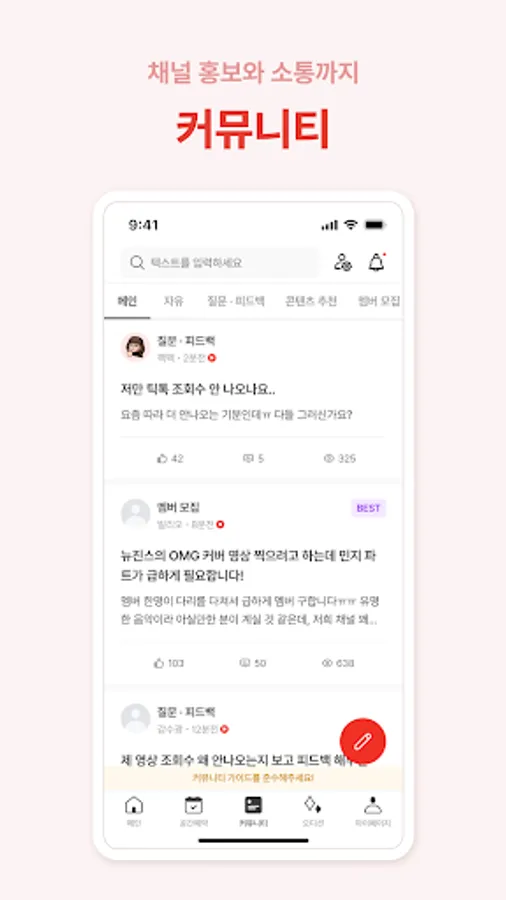Switch to the 질문 · 피드백 tab
The image size is (506, 900).
(236, 301)
